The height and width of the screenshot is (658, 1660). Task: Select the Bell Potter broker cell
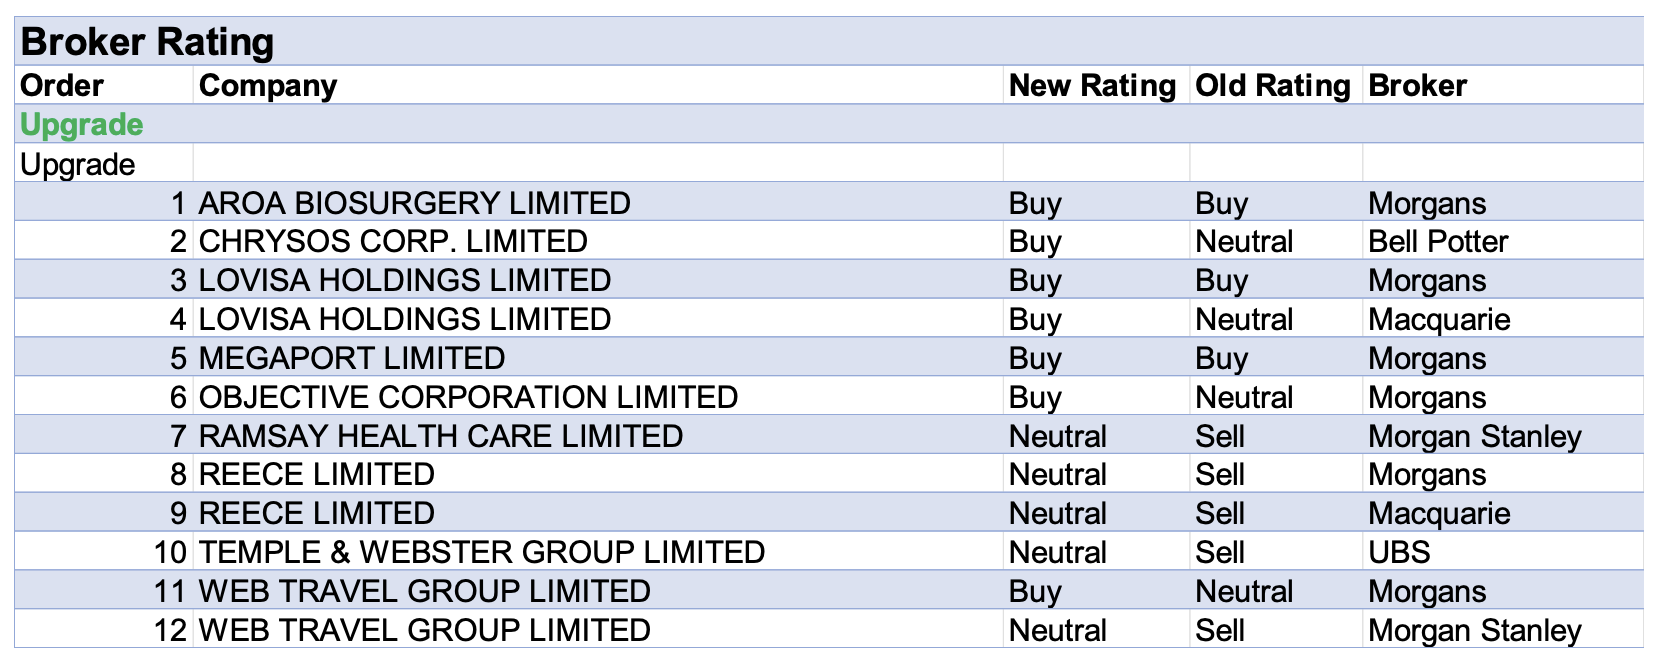coord(1438,242)
